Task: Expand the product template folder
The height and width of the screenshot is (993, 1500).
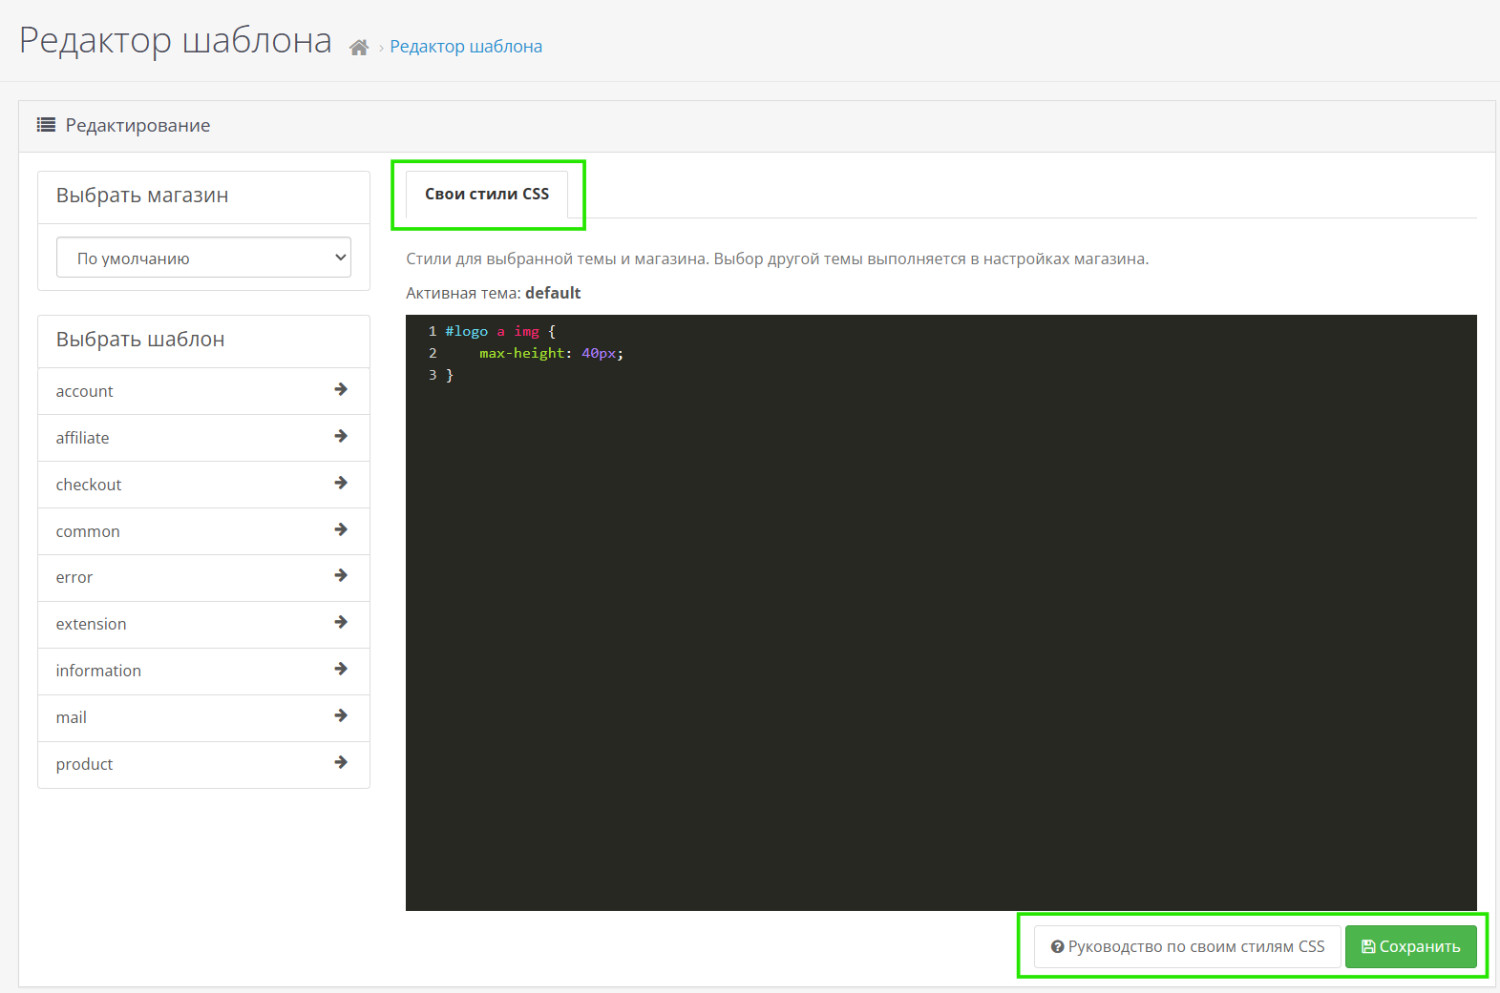Action: point(204,764)
